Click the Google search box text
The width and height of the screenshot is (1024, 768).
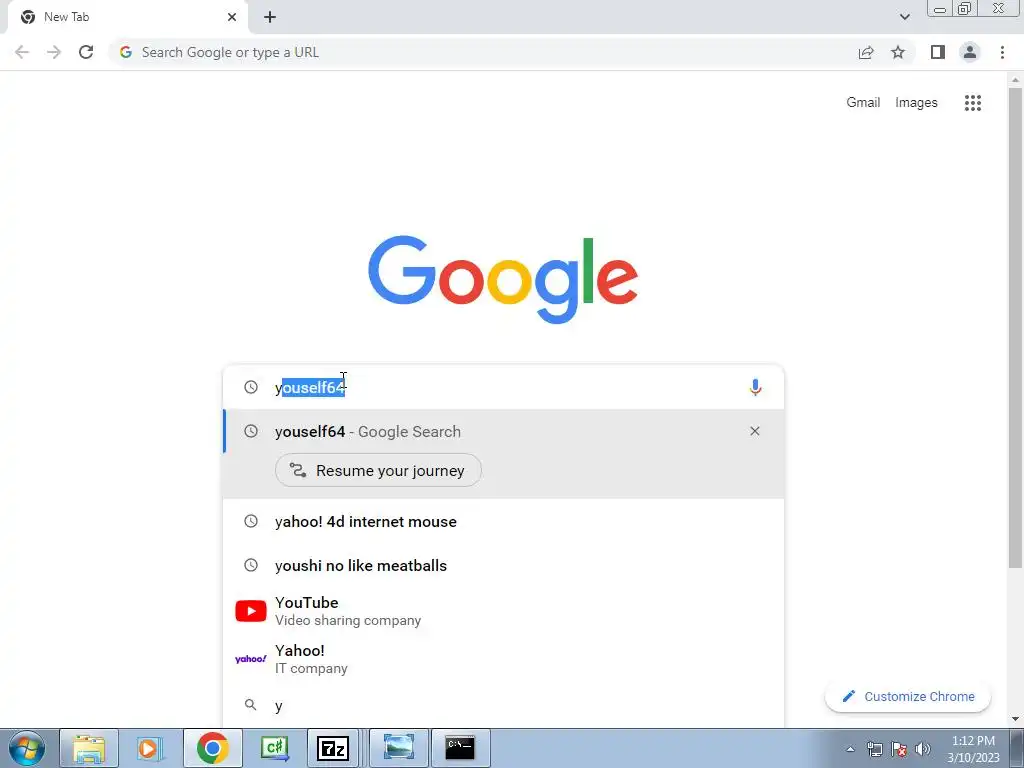[x=310, y=388]
